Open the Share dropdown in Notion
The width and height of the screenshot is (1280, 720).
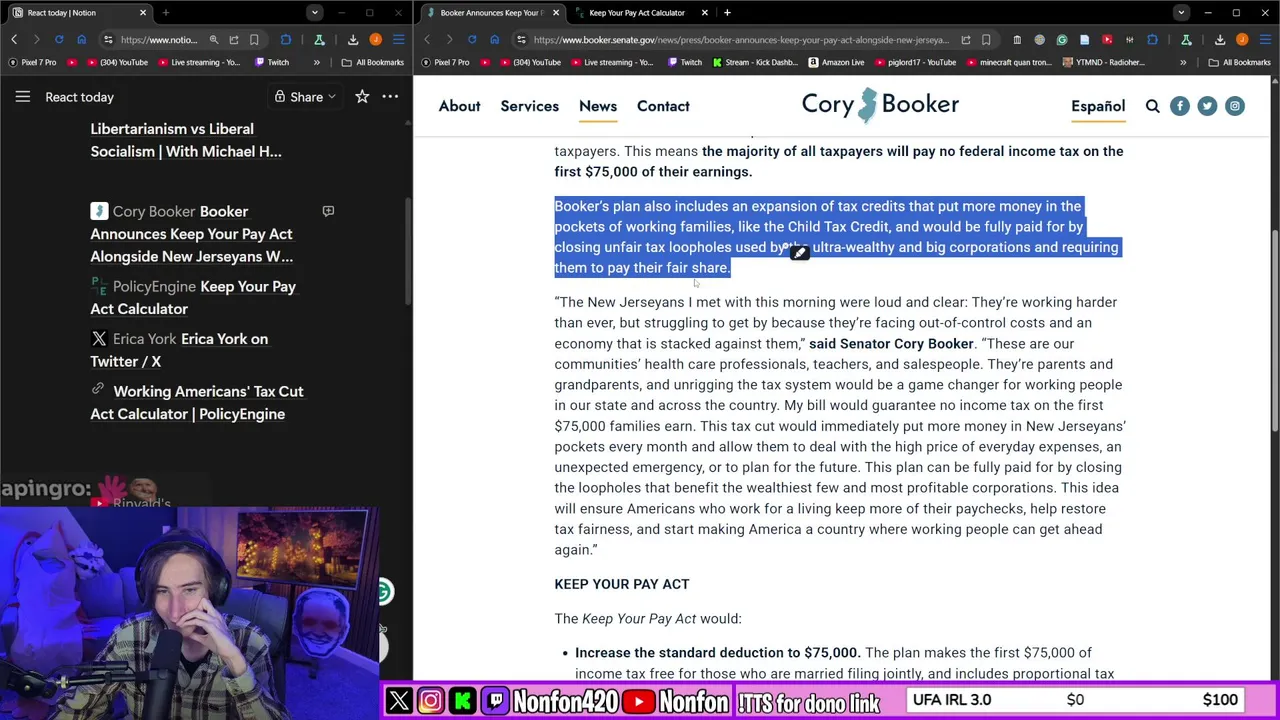pyautogui.click(x=306, y=97)
